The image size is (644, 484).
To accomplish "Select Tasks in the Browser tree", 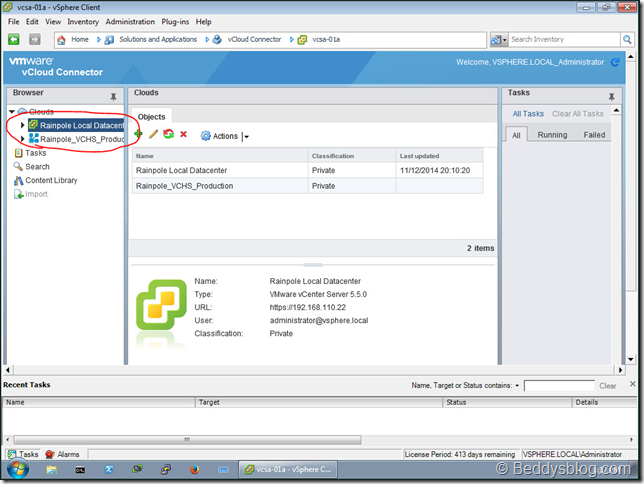I will point(36,153).
